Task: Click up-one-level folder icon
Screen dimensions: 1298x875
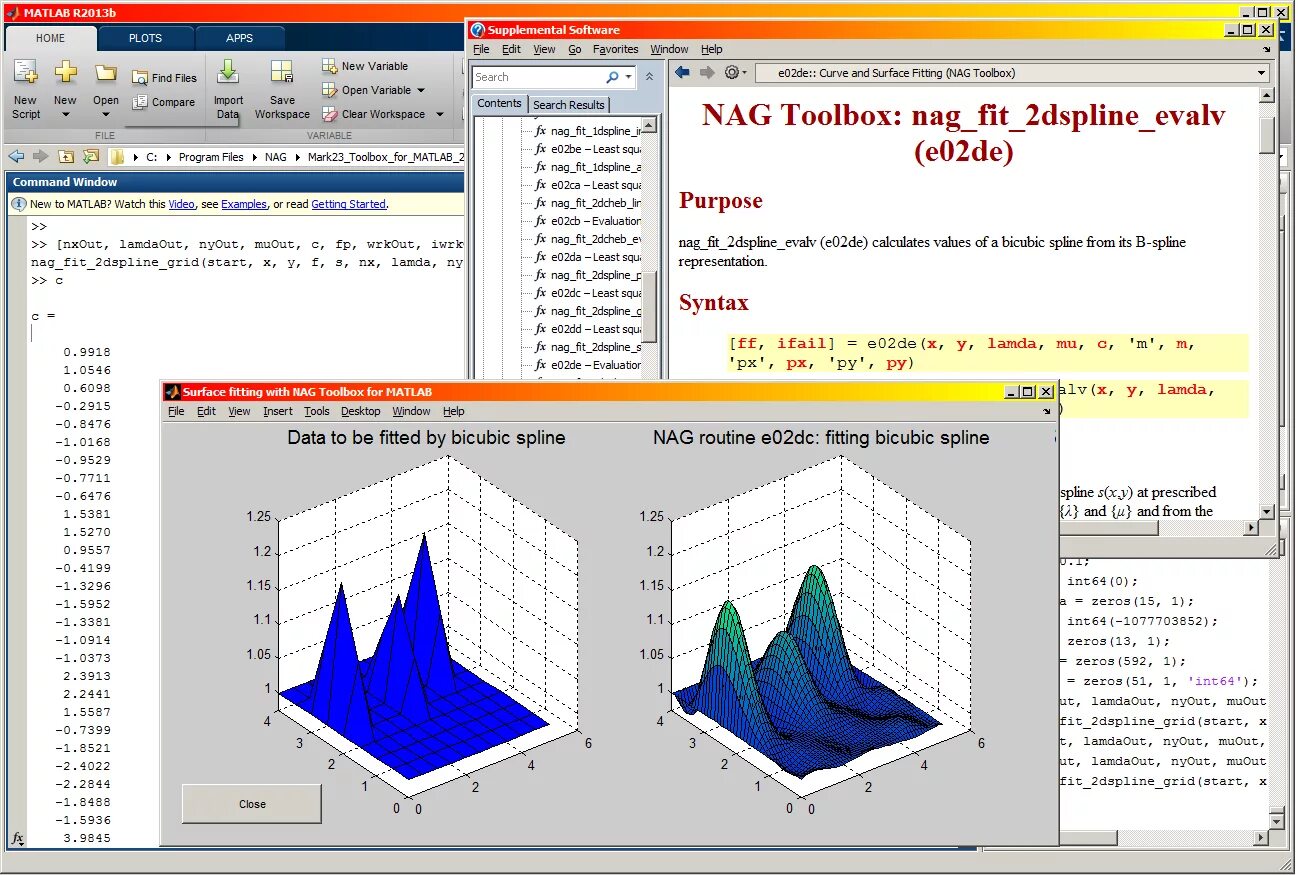Action: [66, 157]
